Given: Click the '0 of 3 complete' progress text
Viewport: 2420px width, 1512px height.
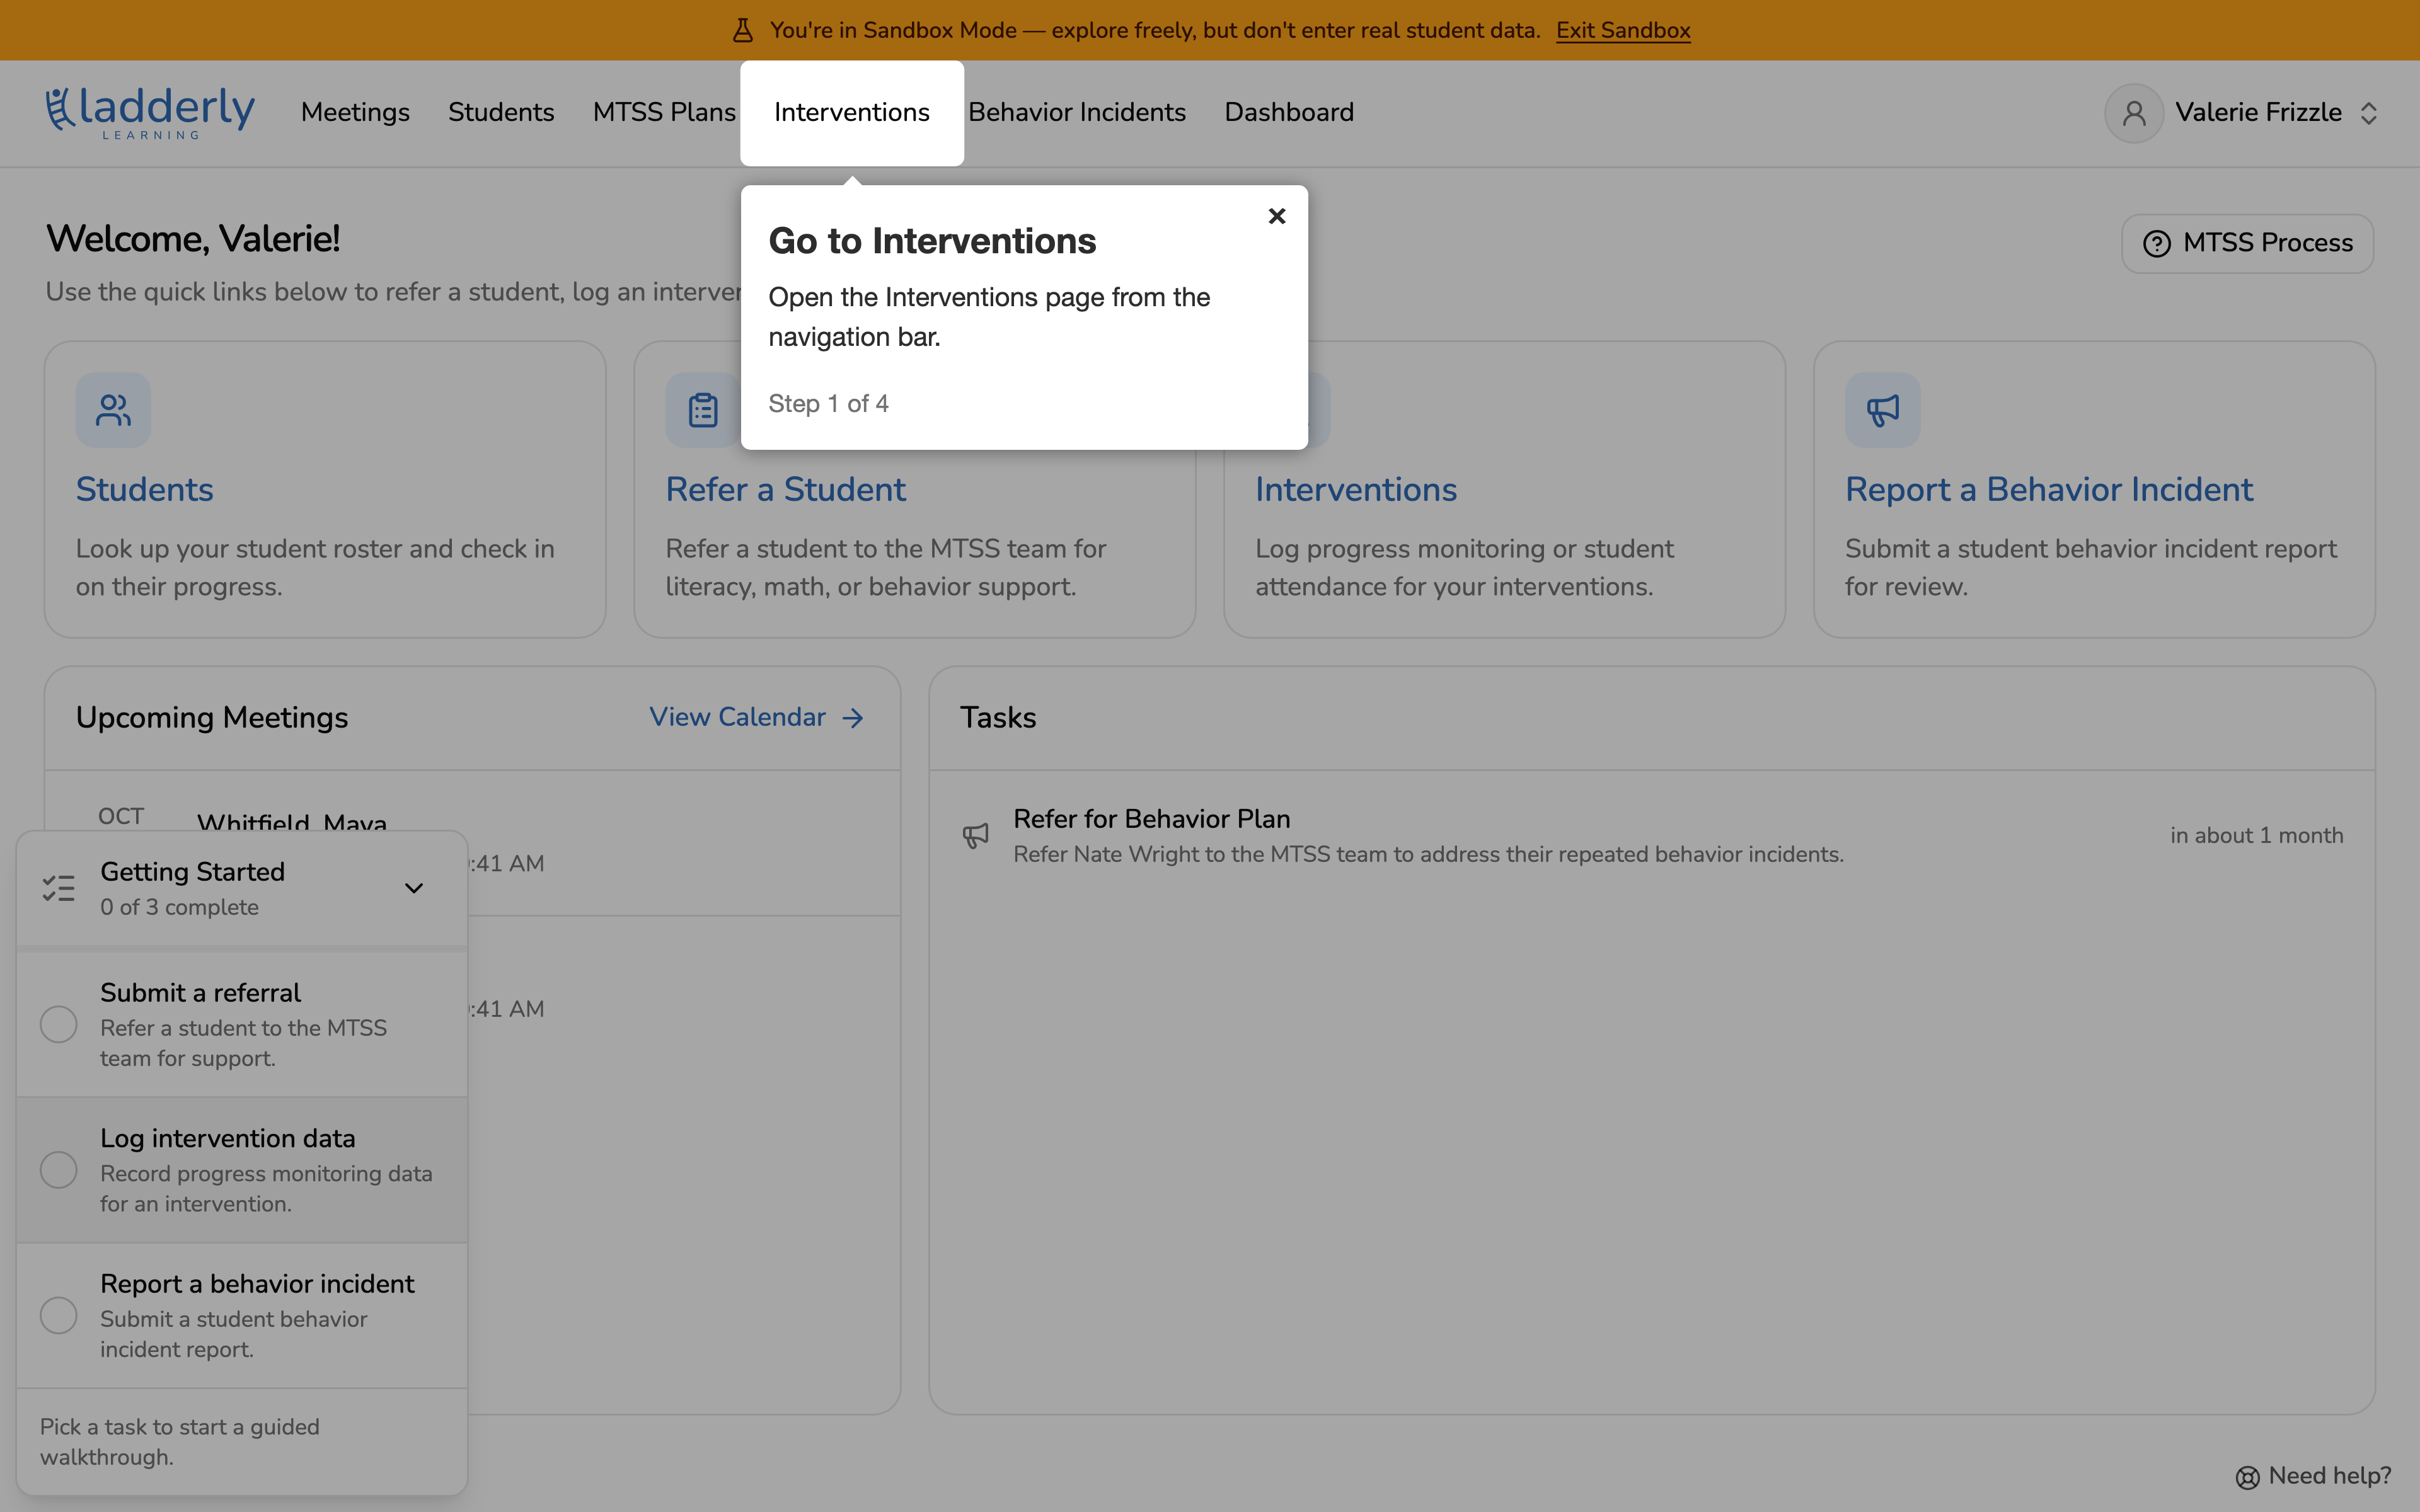Looking at the screenshot, I should pyautogui.click(x=180, y=907).
